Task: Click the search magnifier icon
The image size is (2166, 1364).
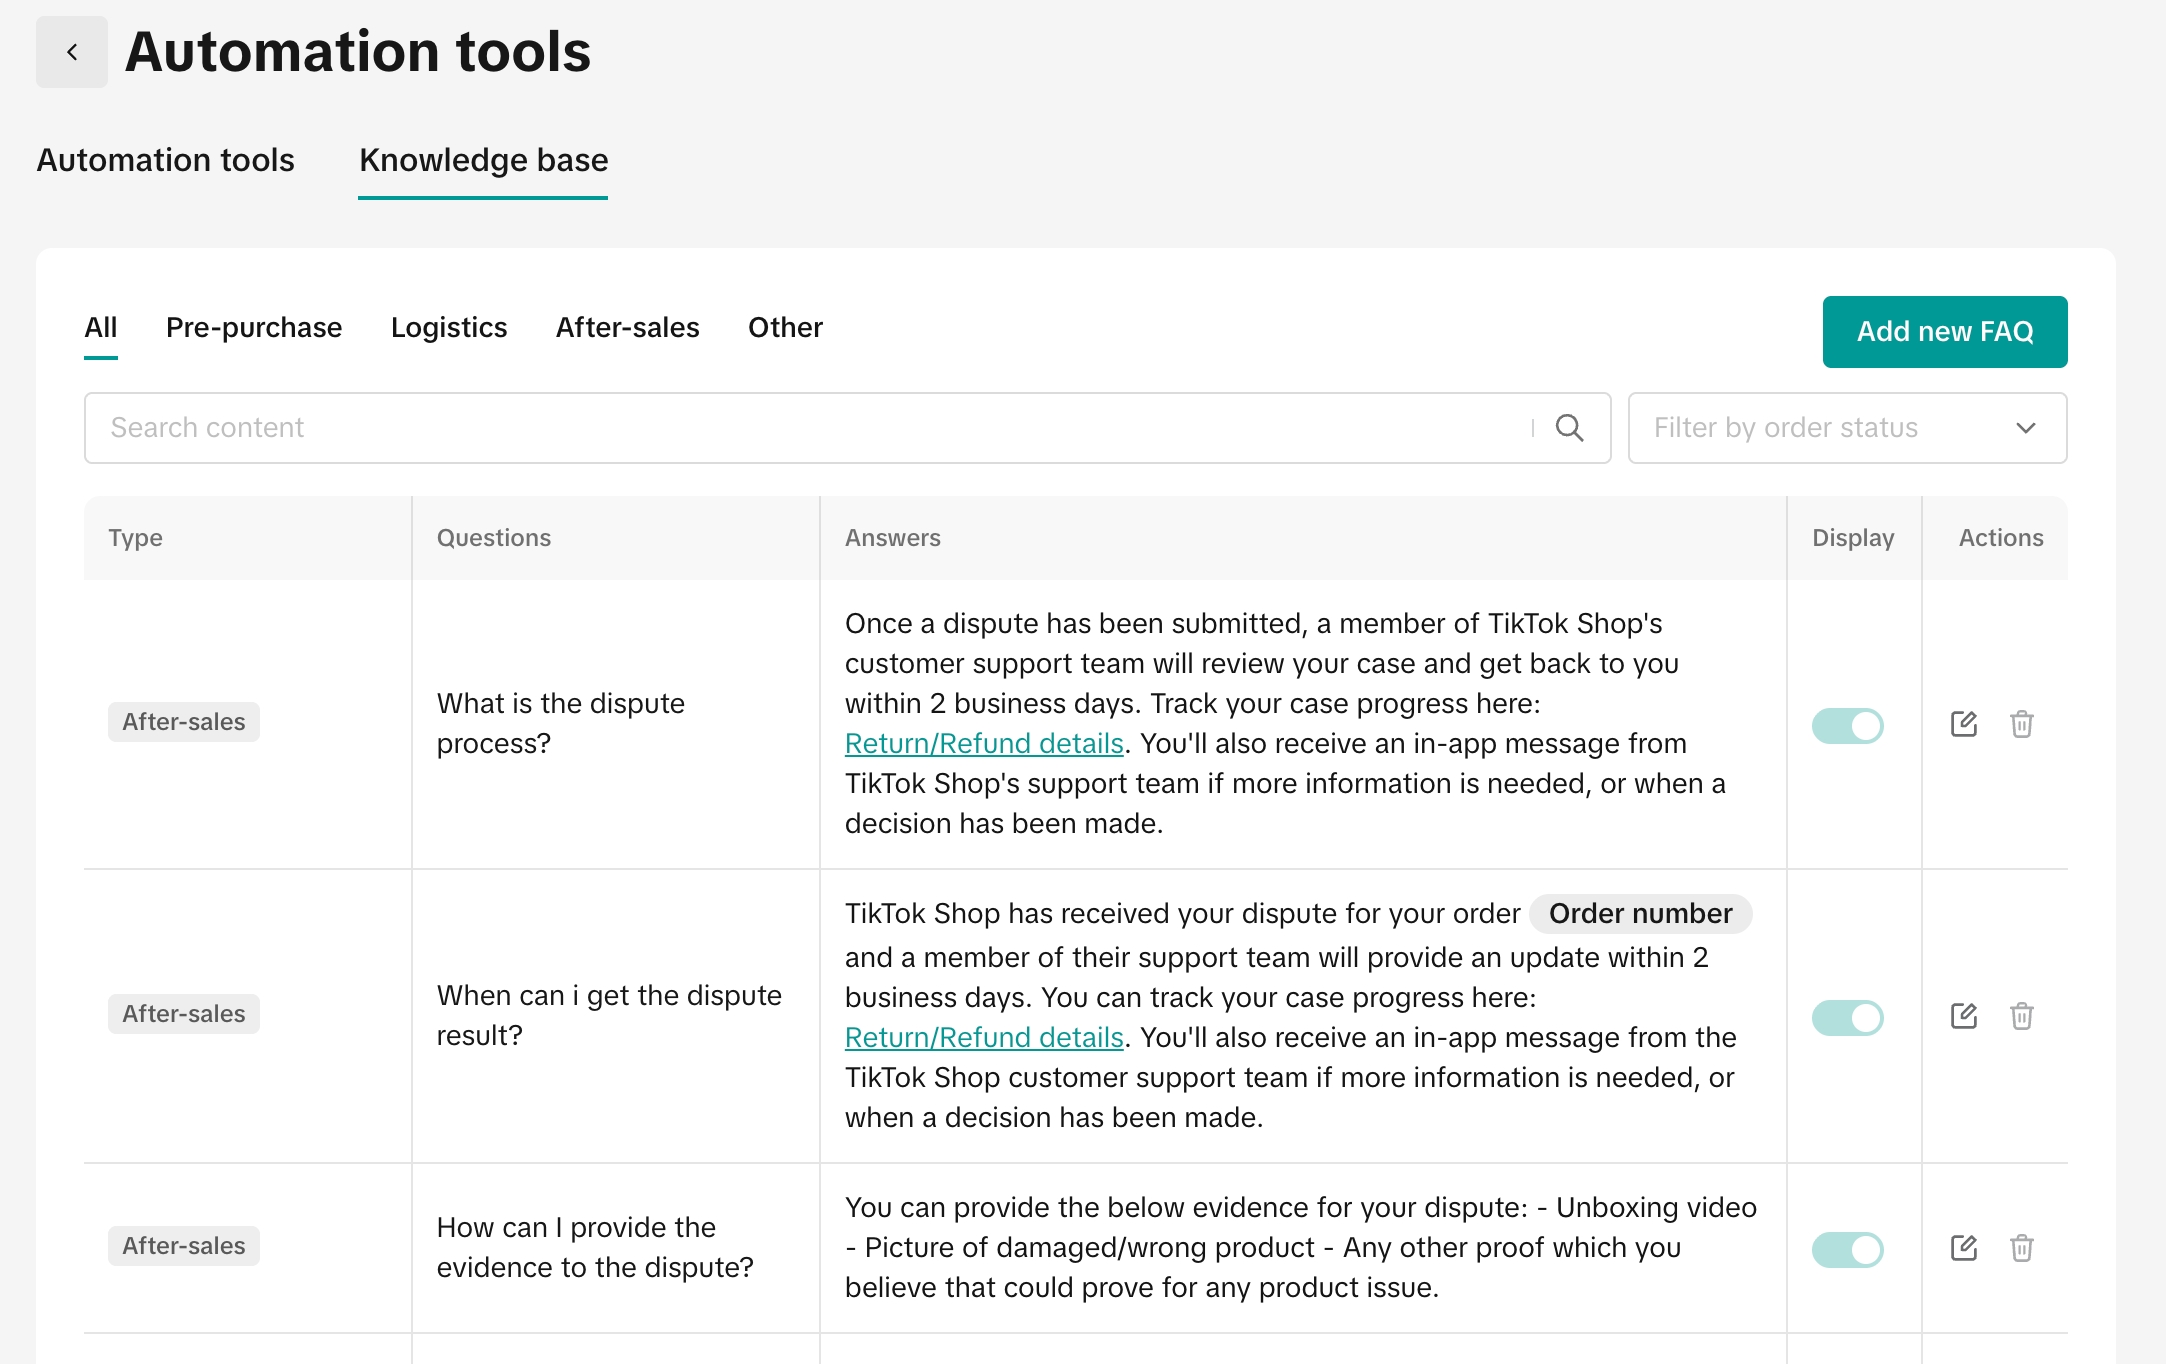Action: pos(1569,428)
